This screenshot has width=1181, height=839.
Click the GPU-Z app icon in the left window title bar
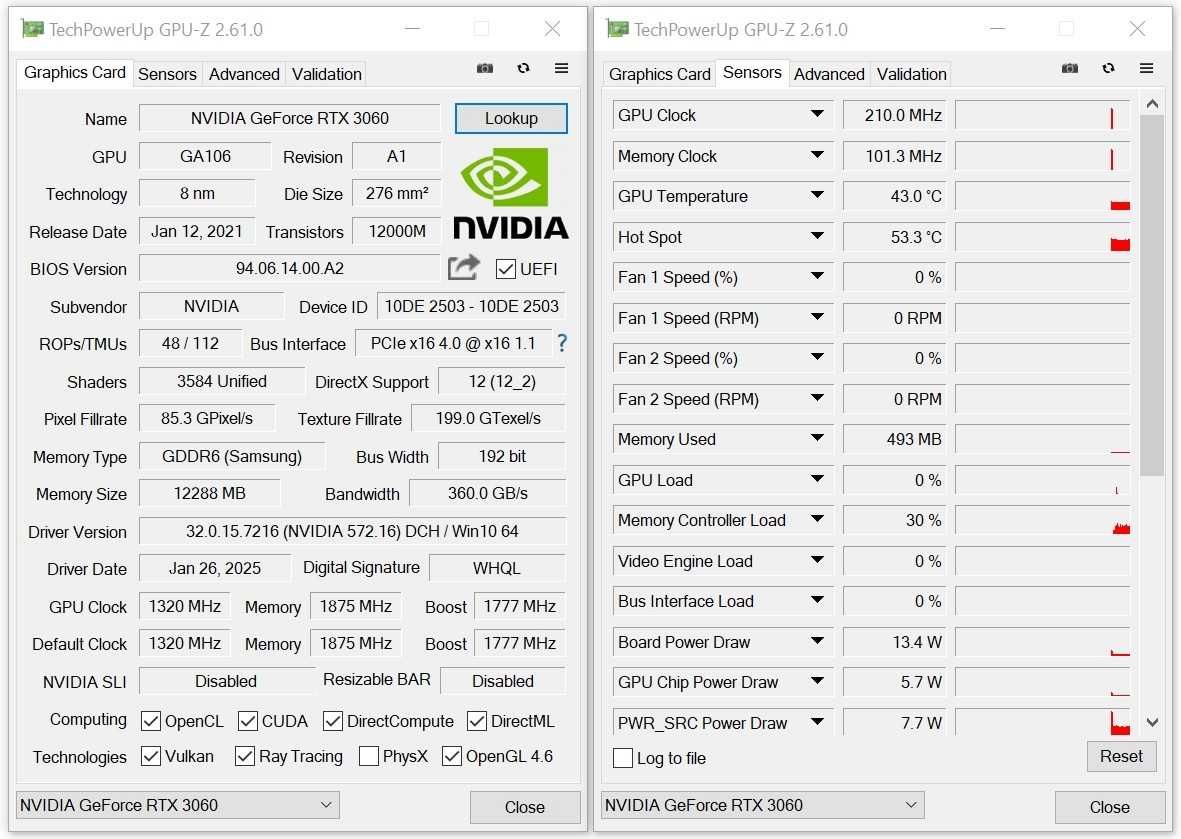[x=32, y=29]
